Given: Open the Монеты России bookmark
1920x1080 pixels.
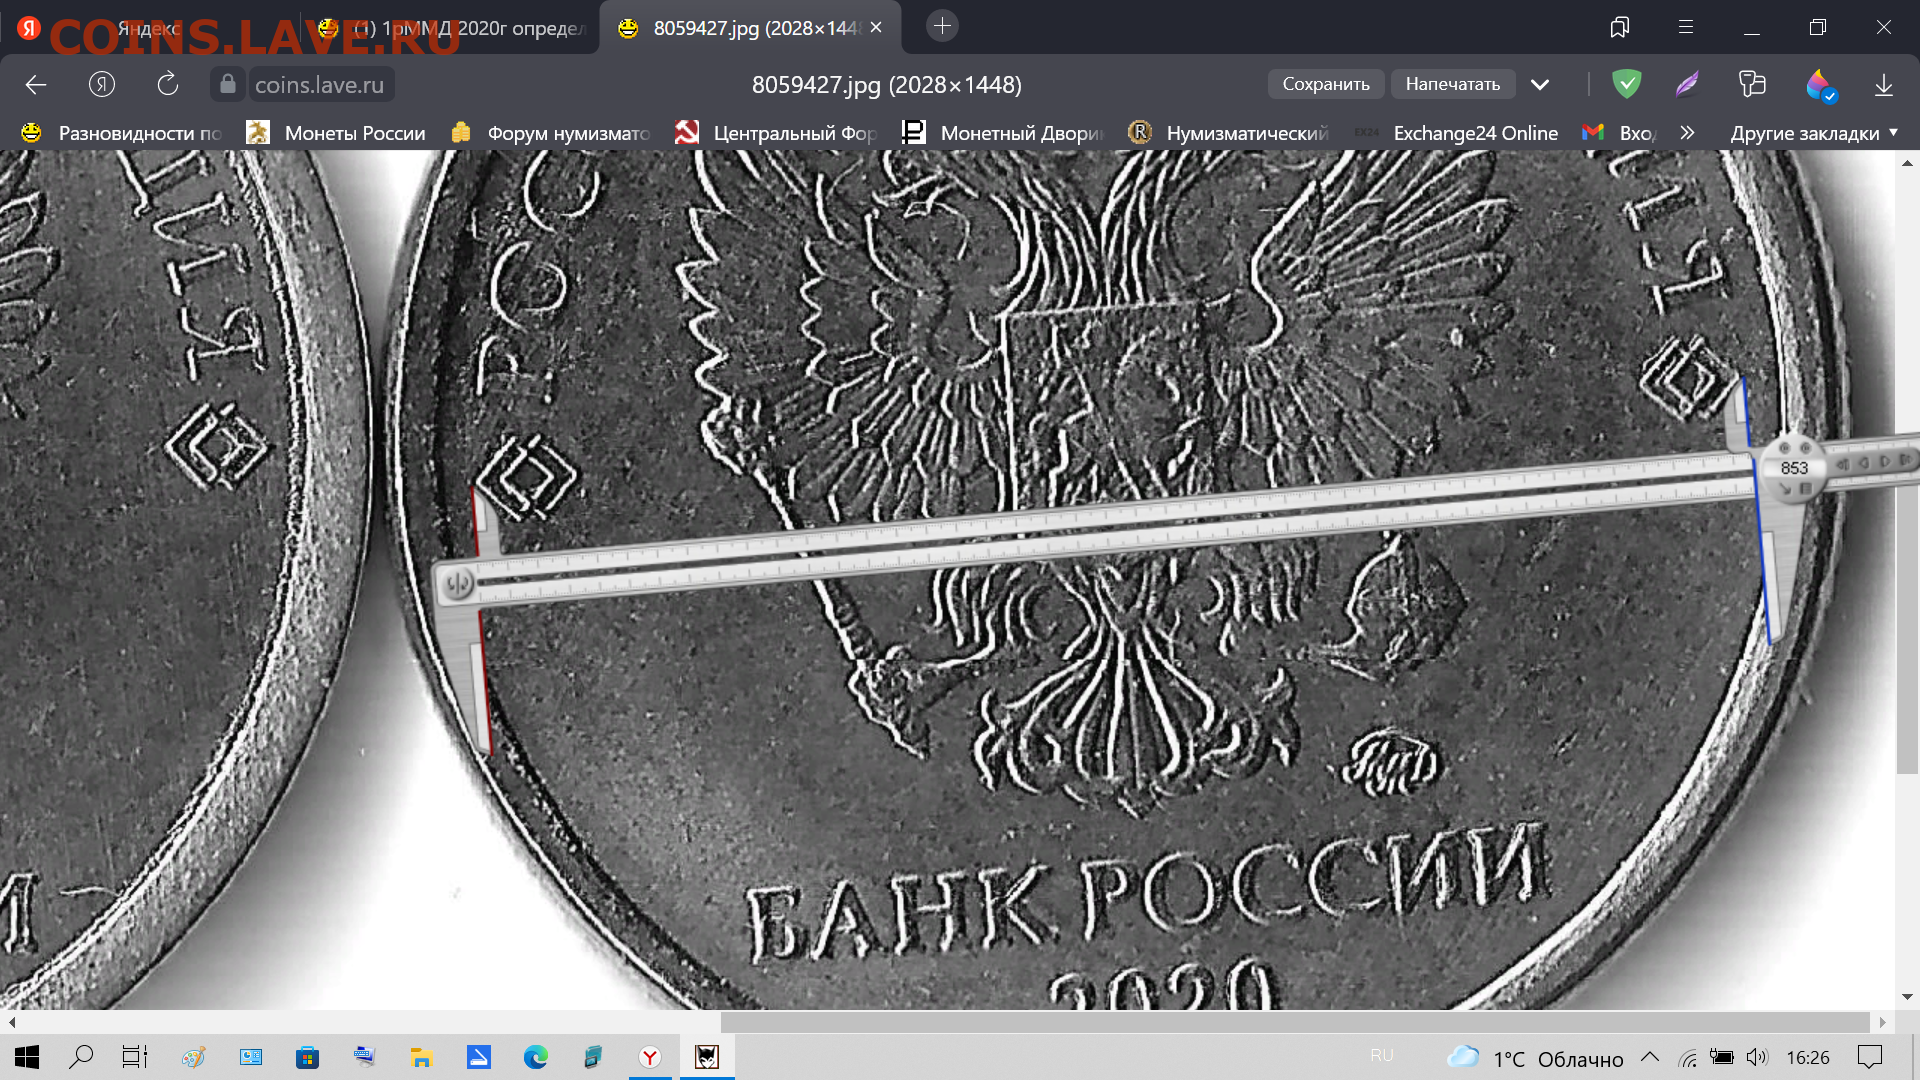Looking at the screenshot, I should tap(337, 133).
